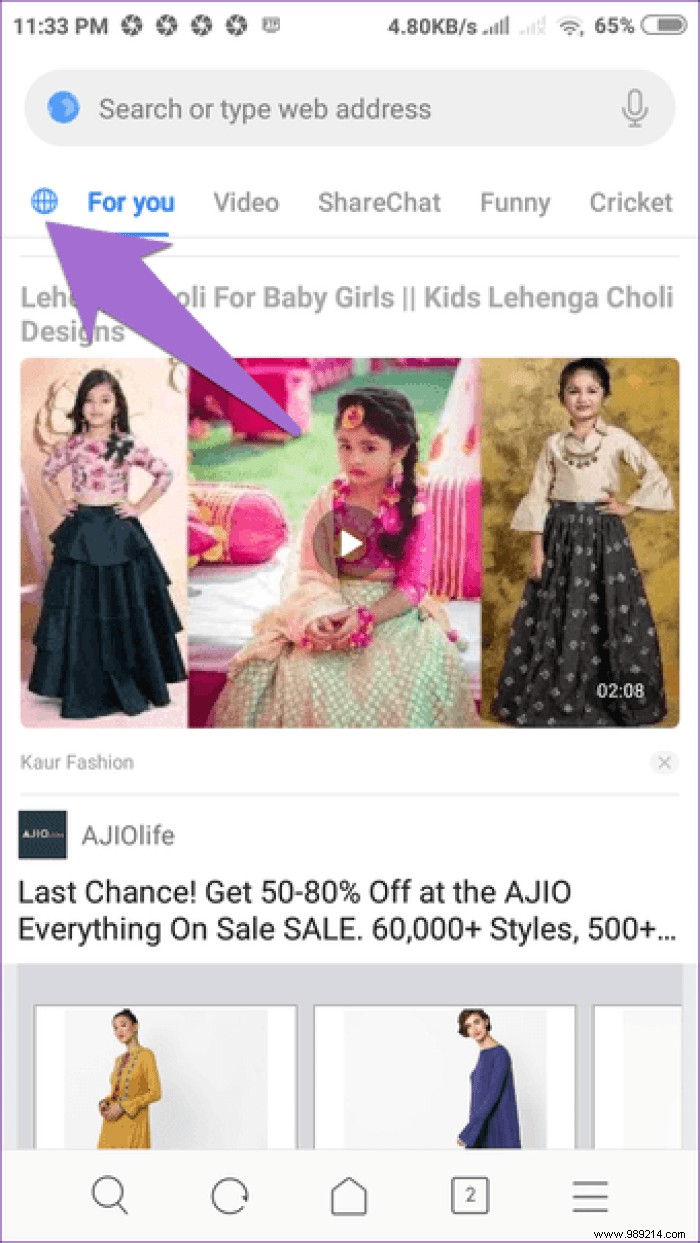This screenshot has height=1243, width=700.
Task: Switch to the Funny tab
Action: coord(515,203)
